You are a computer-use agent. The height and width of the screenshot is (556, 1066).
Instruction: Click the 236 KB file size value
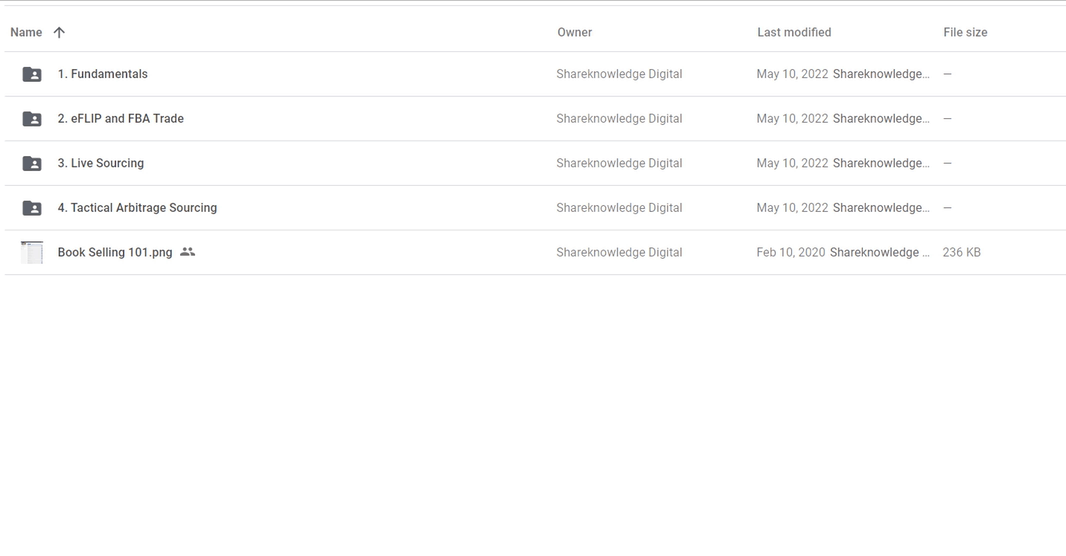point(961,252)
